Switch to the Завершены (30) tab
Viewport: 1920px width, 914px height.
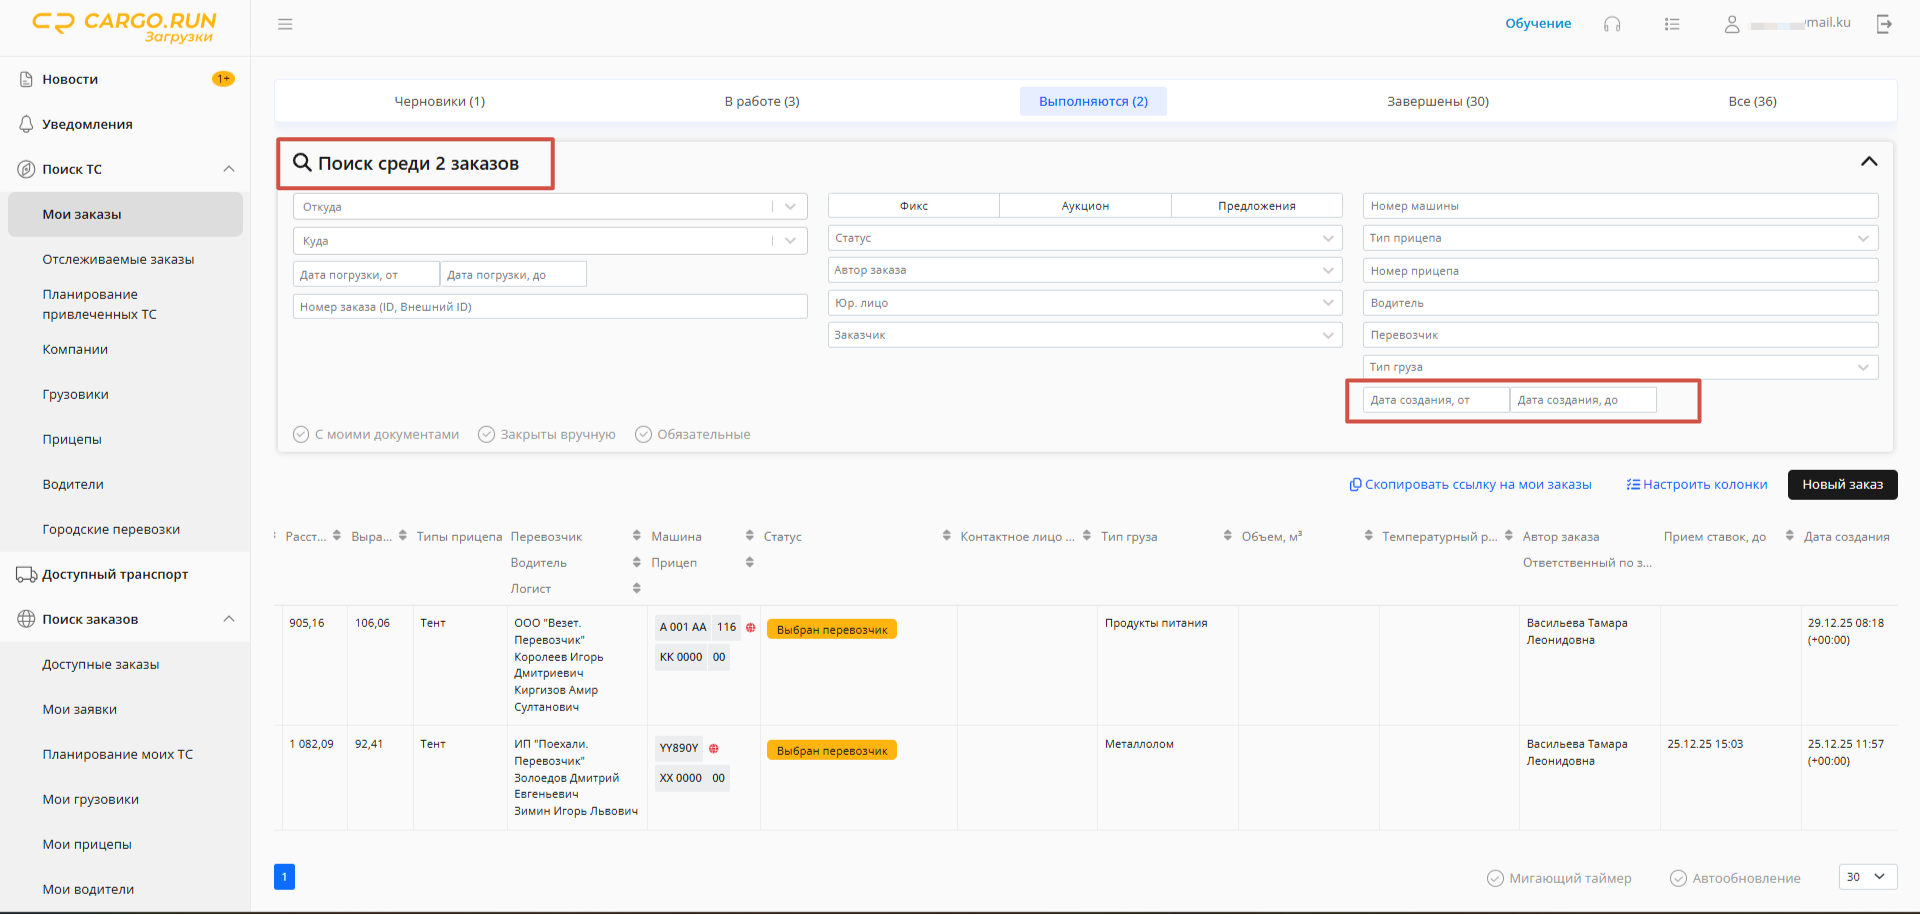[1438, 101]
